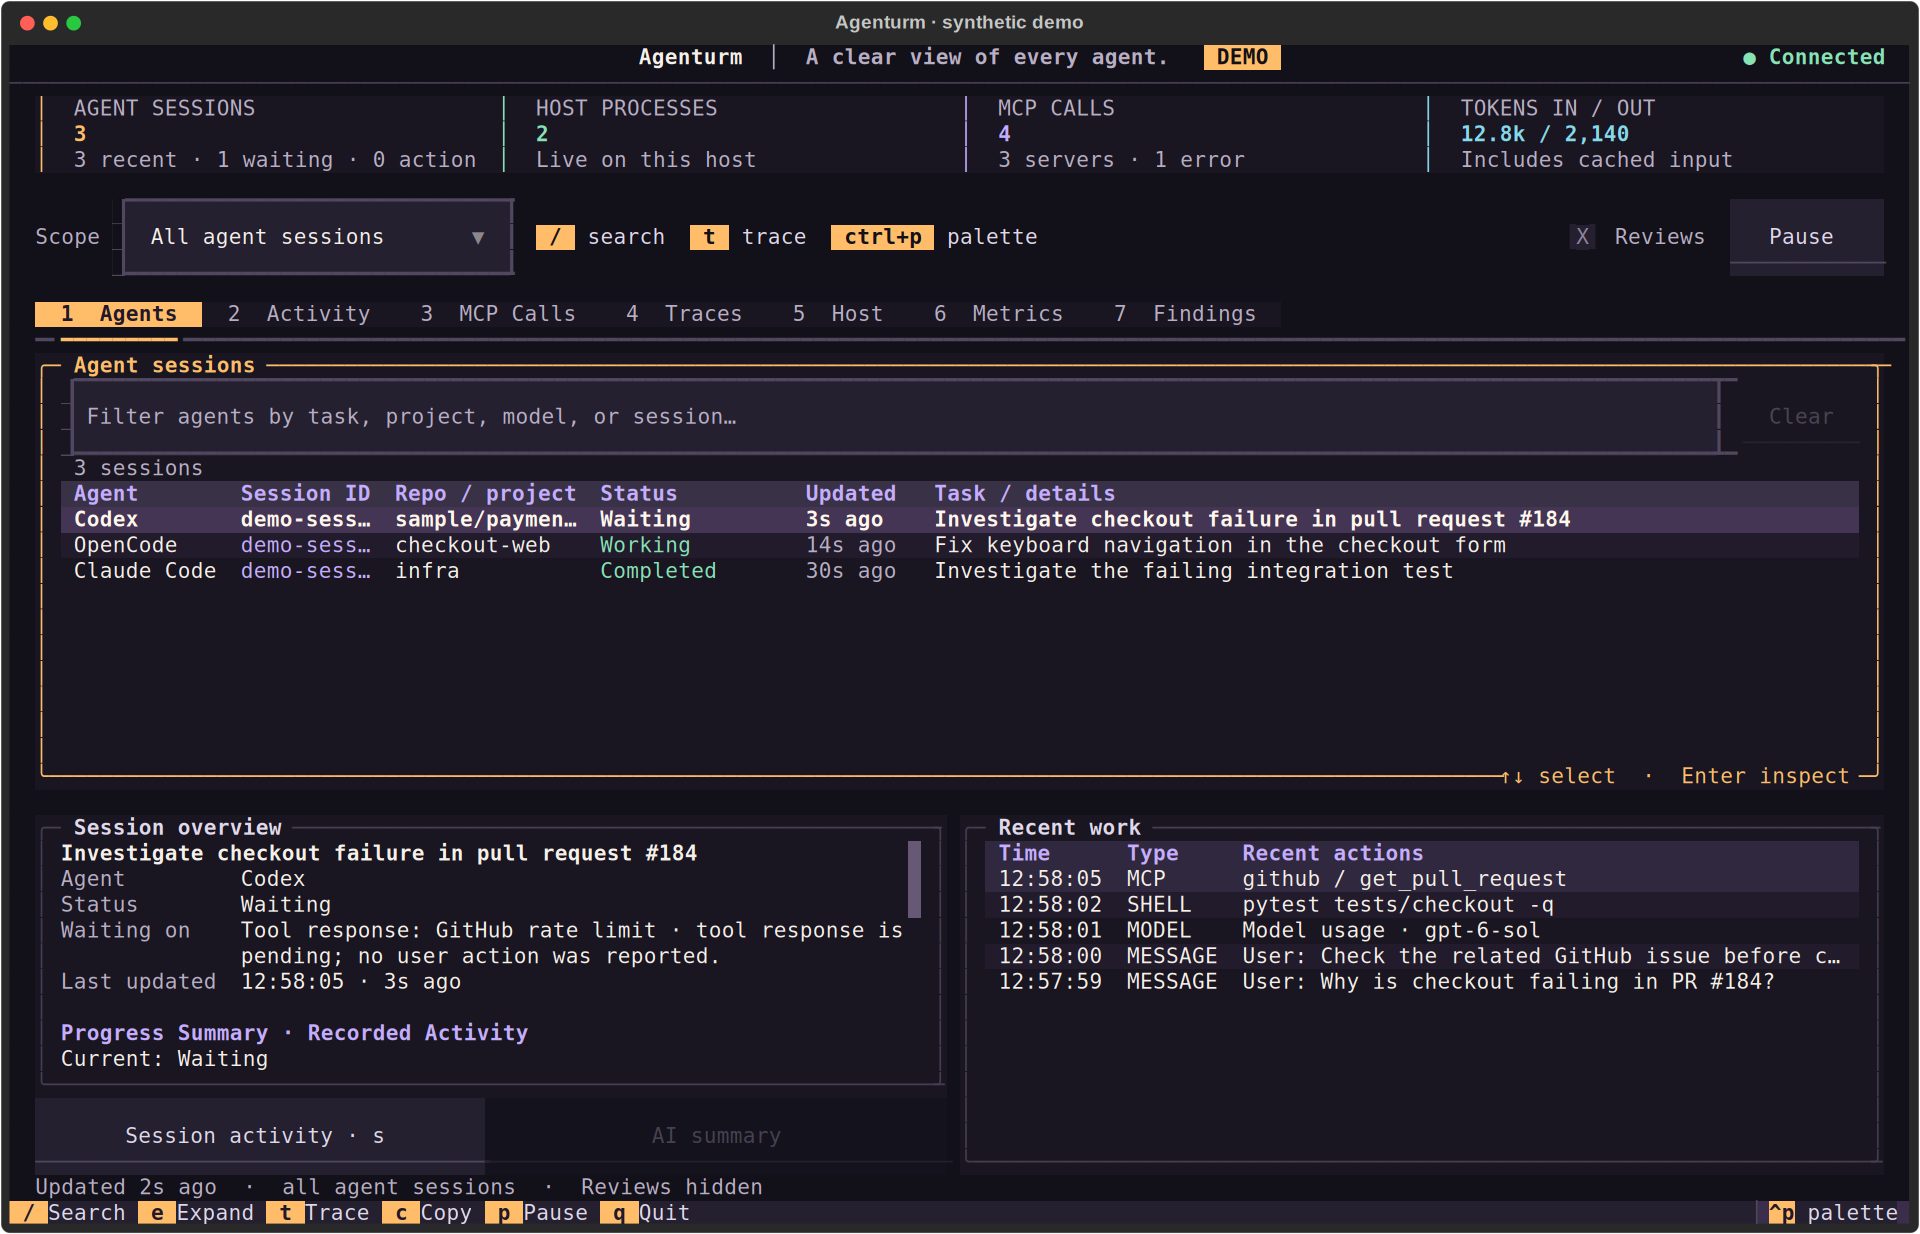The height and width of the screenshot is (1234, 1920).
Task: Click the ctrl+p palette shortcut key
Action: tap(883, 237)
